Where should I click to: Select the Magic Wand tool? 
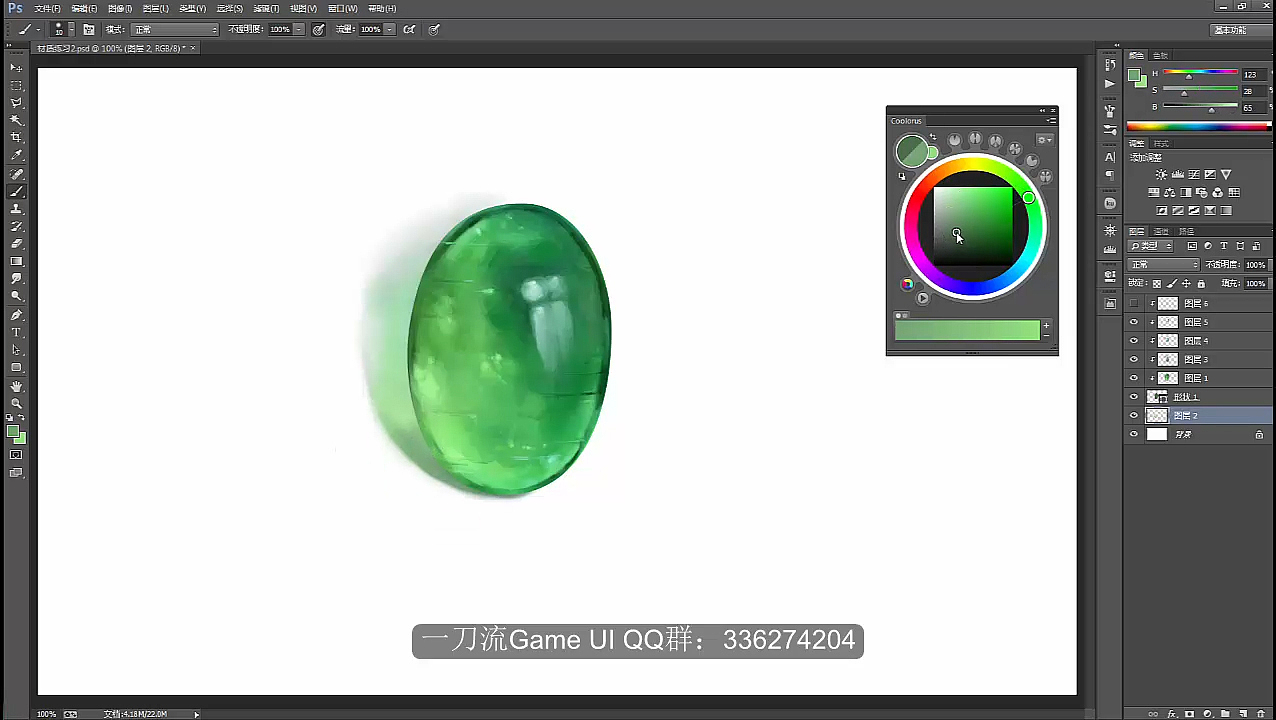coord(16,120)
